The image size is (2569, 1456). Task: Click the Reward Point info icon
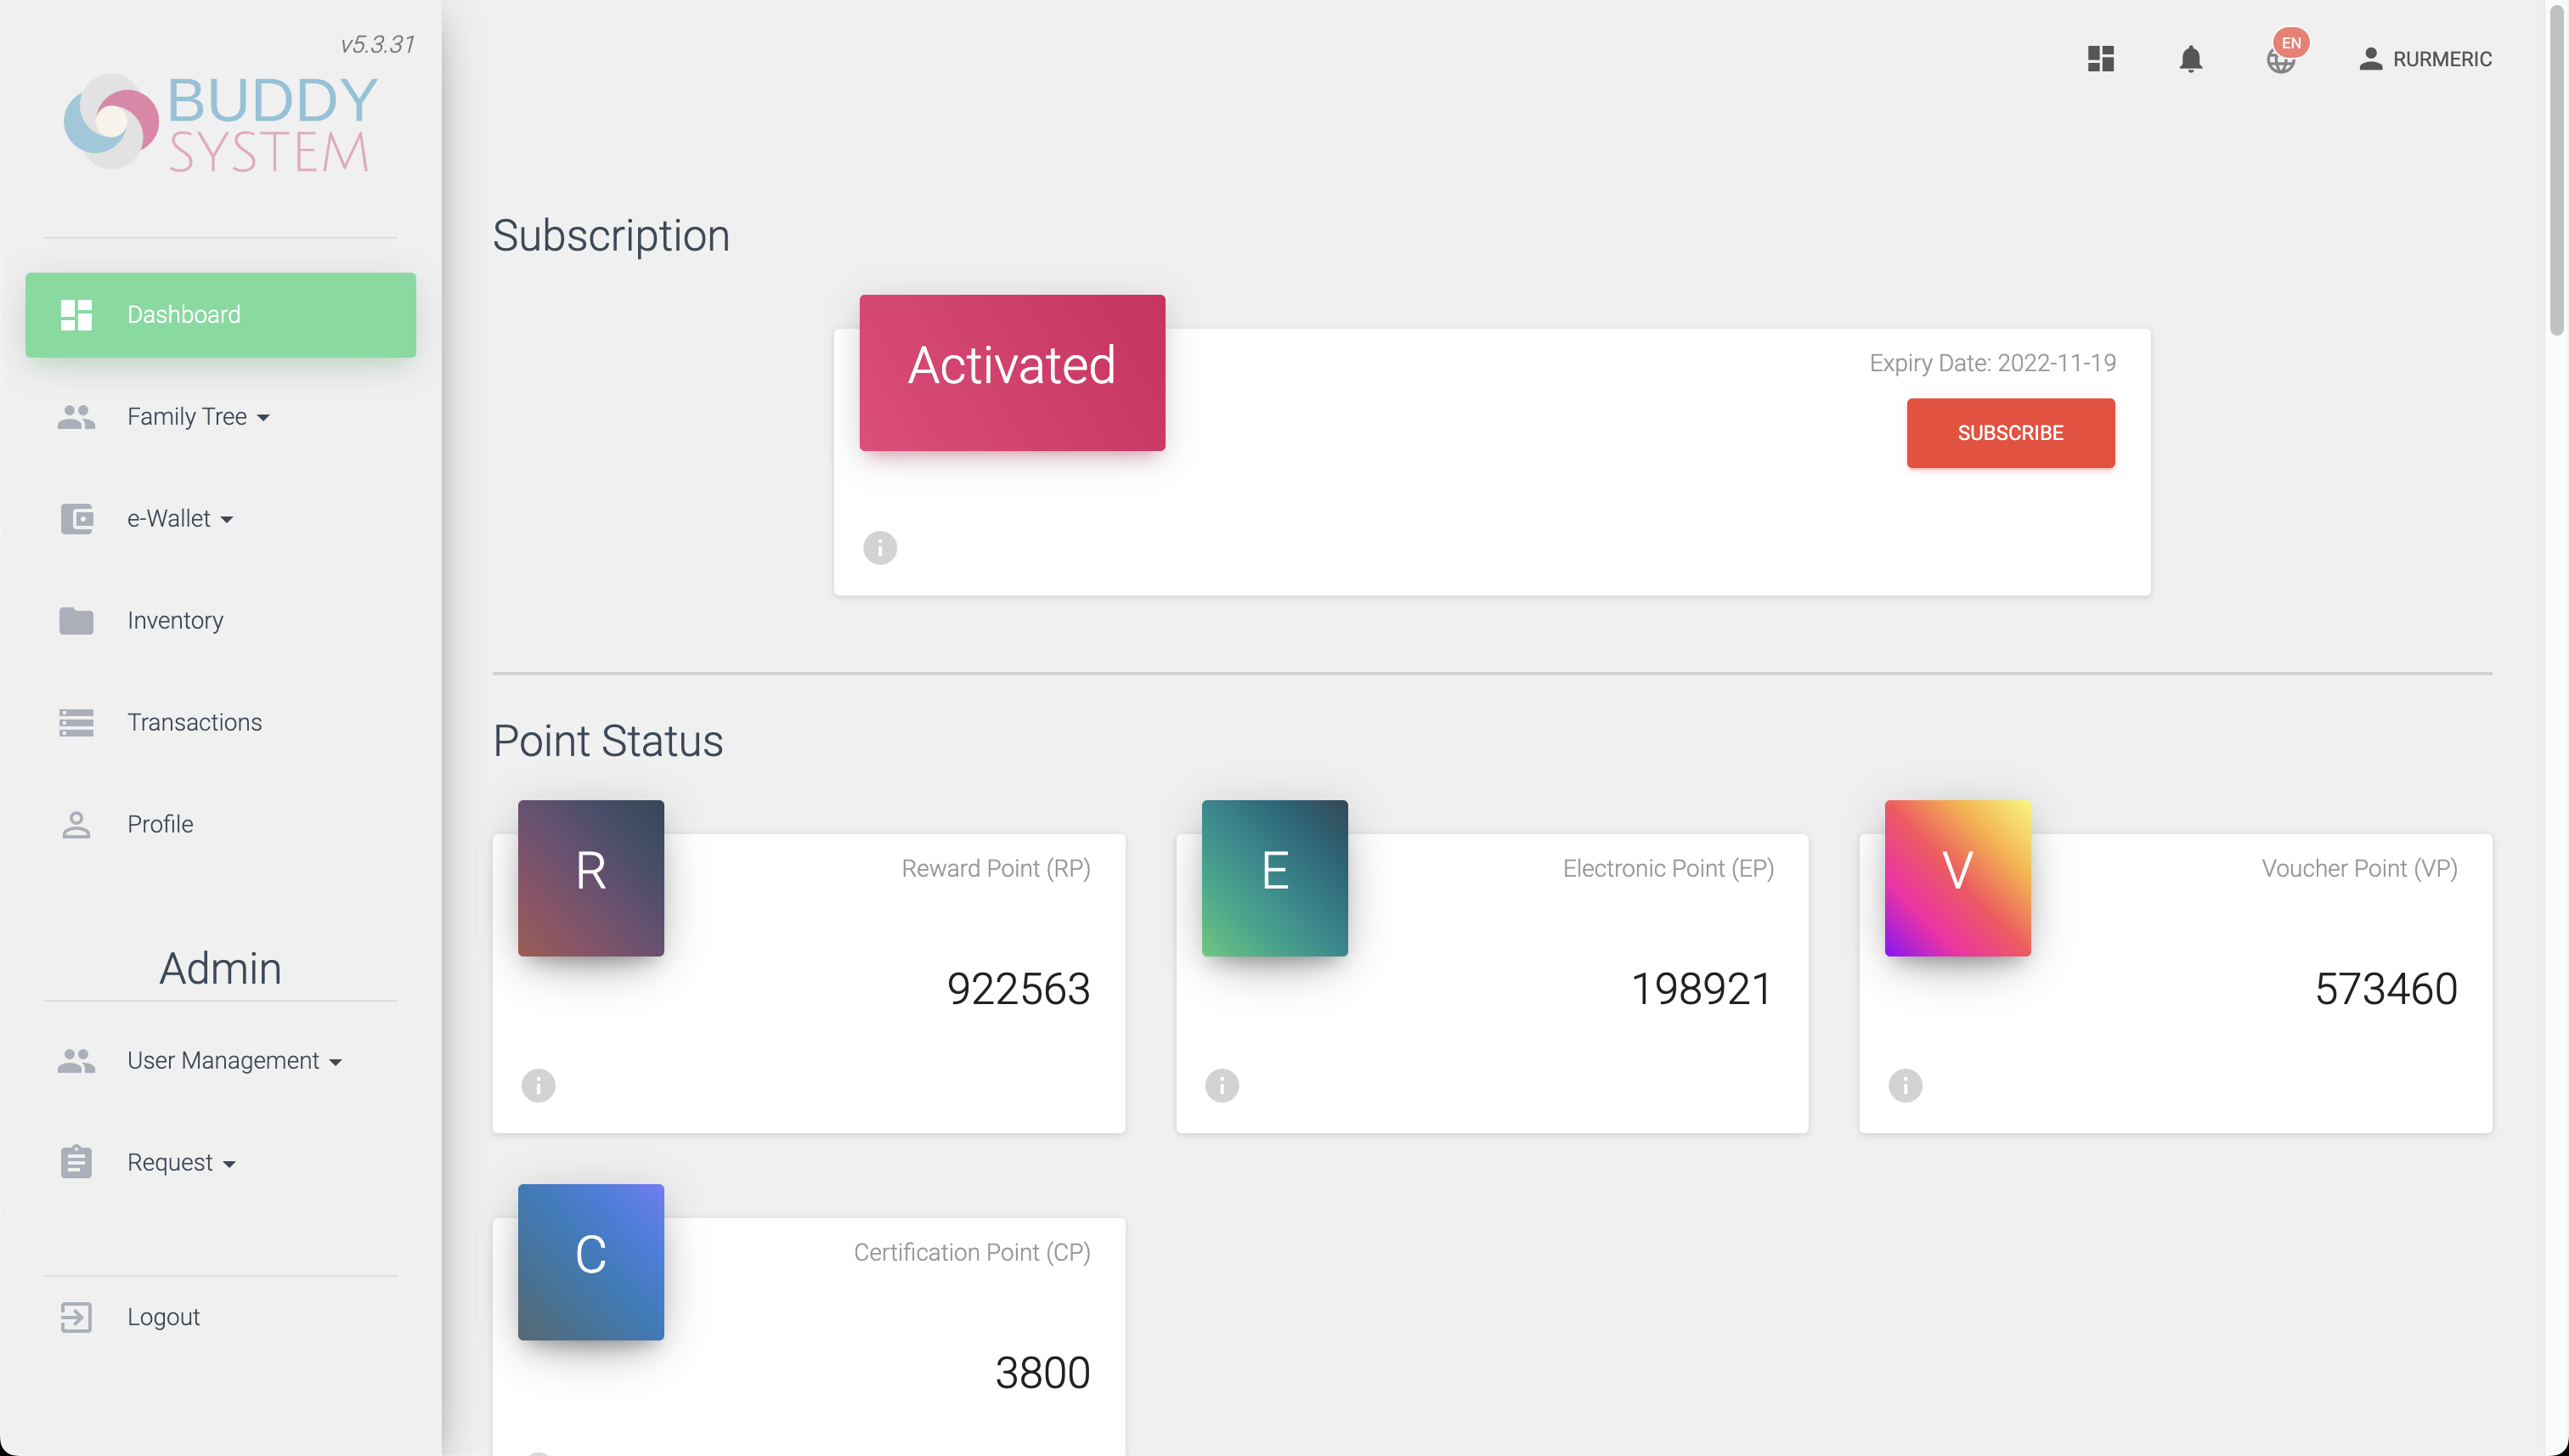tap(538, 1085)
